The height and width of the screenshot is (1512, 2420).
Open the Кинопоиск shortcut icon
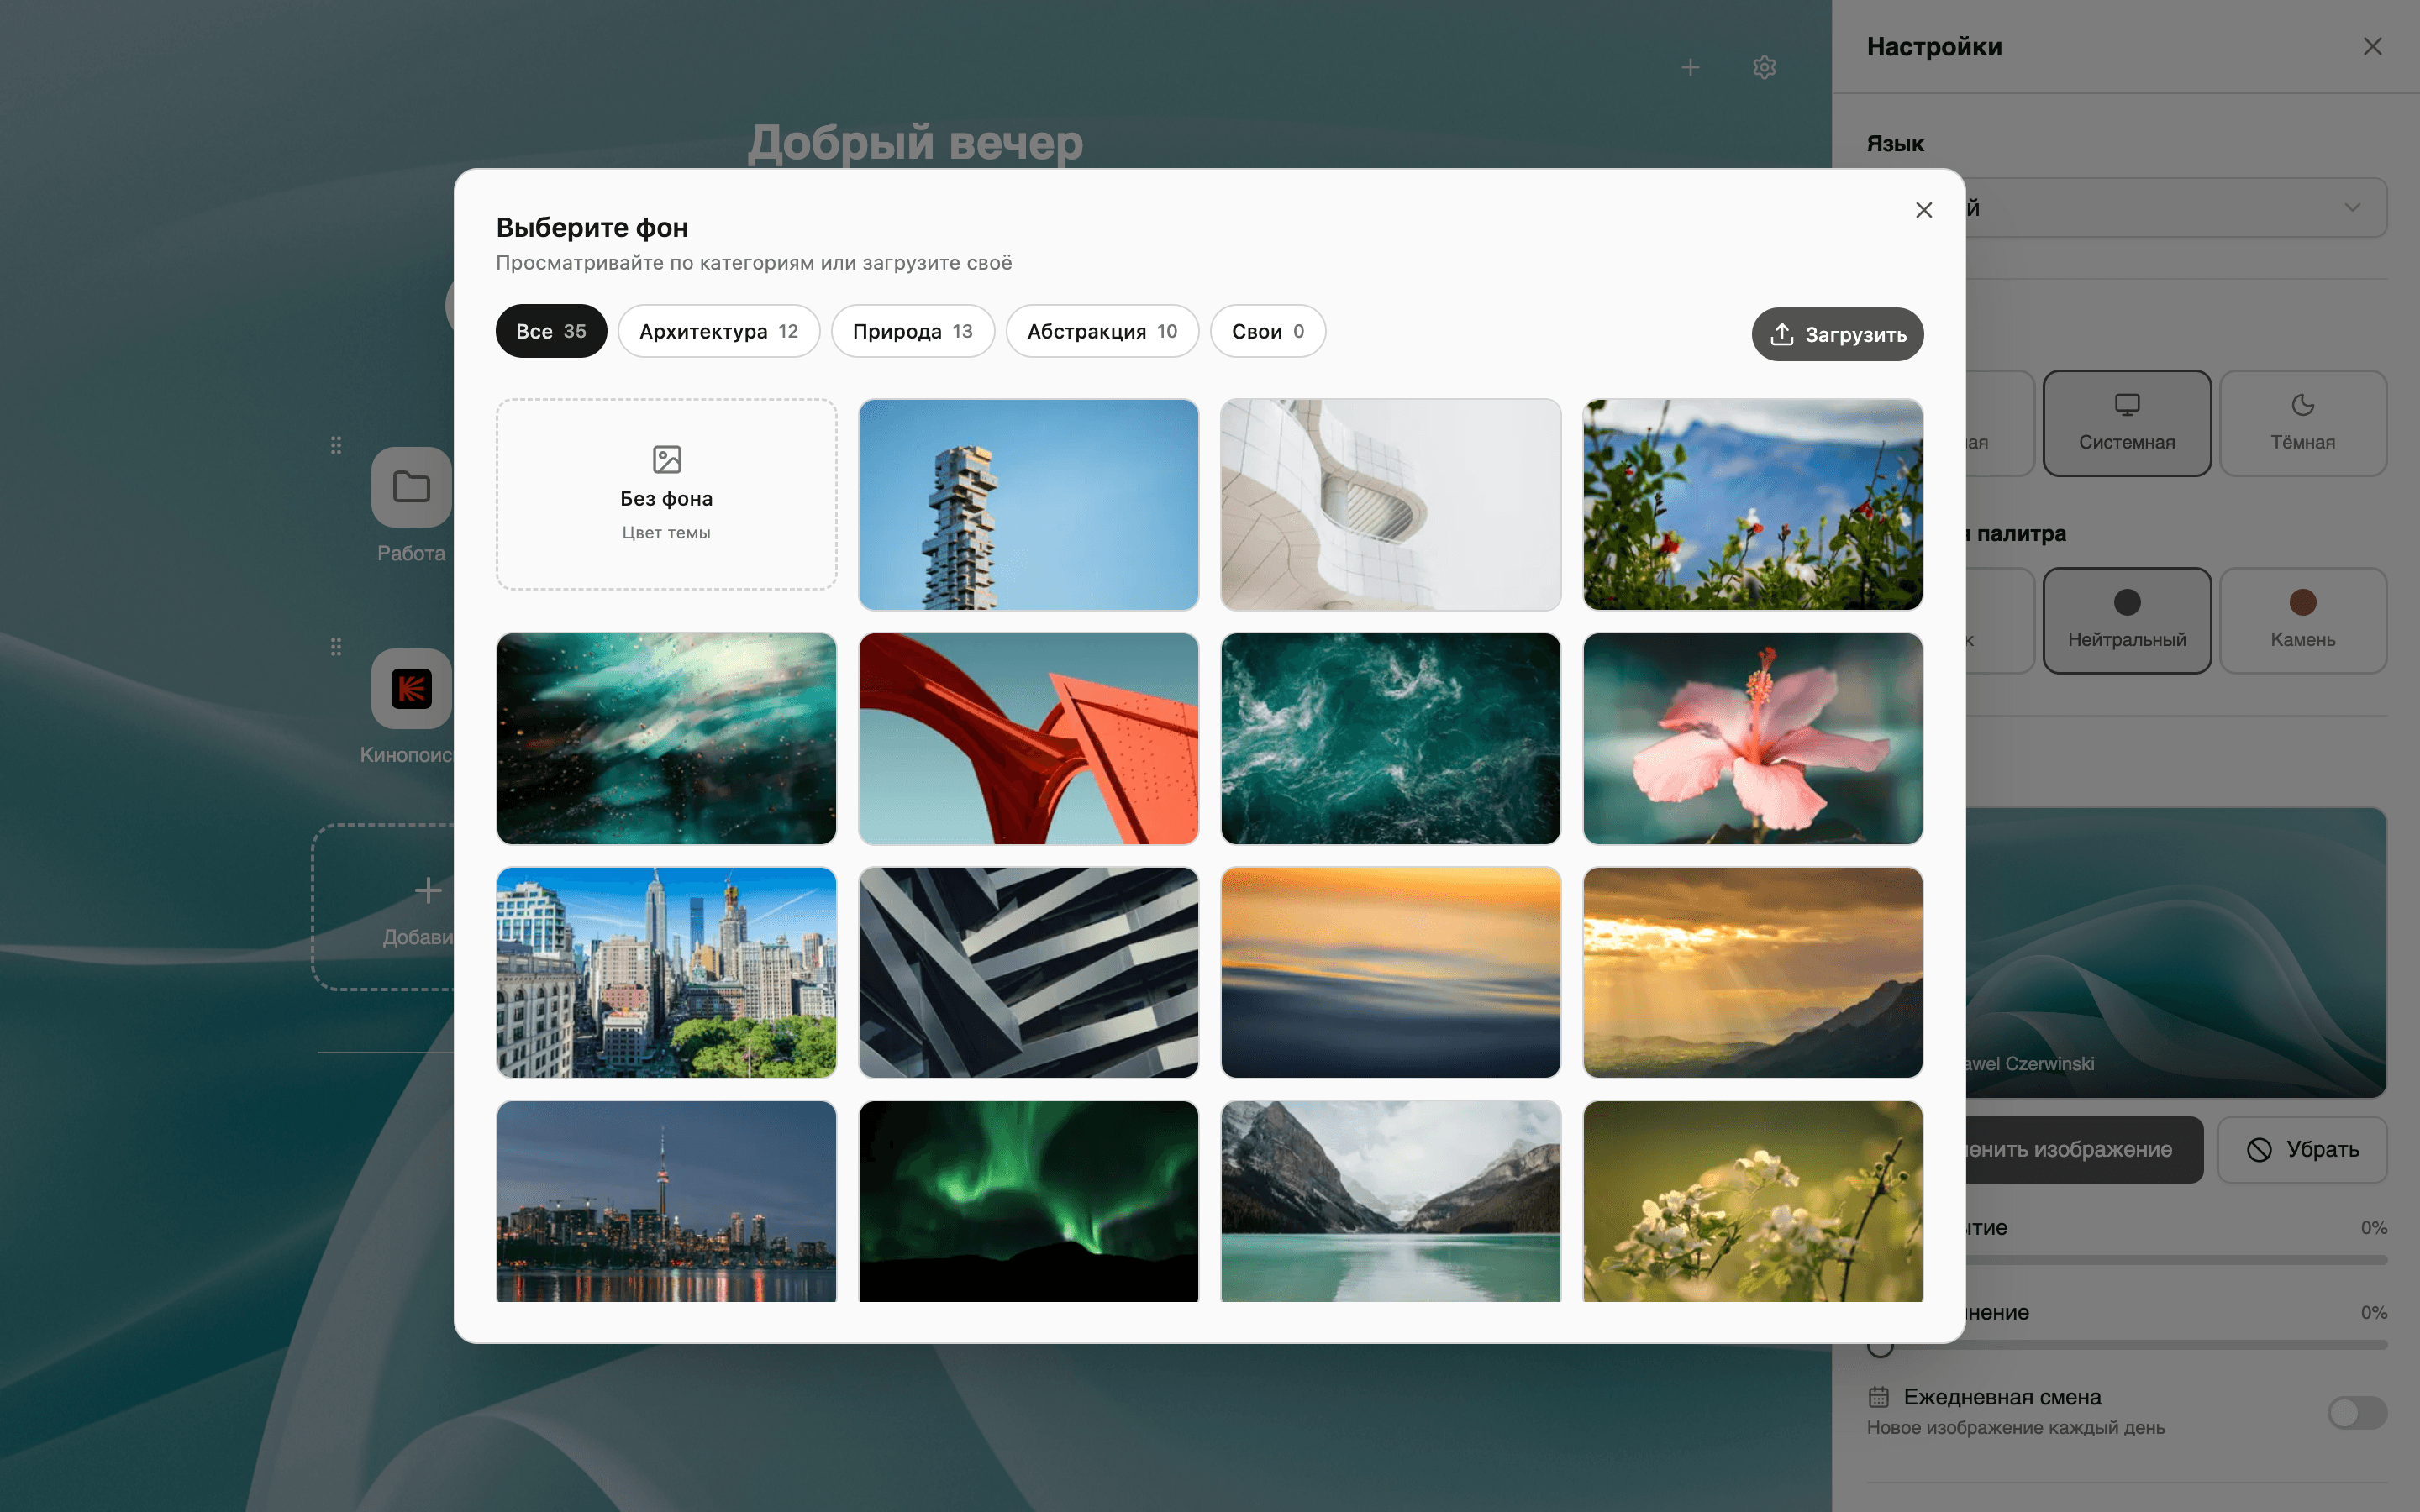[x=411, y=689]
